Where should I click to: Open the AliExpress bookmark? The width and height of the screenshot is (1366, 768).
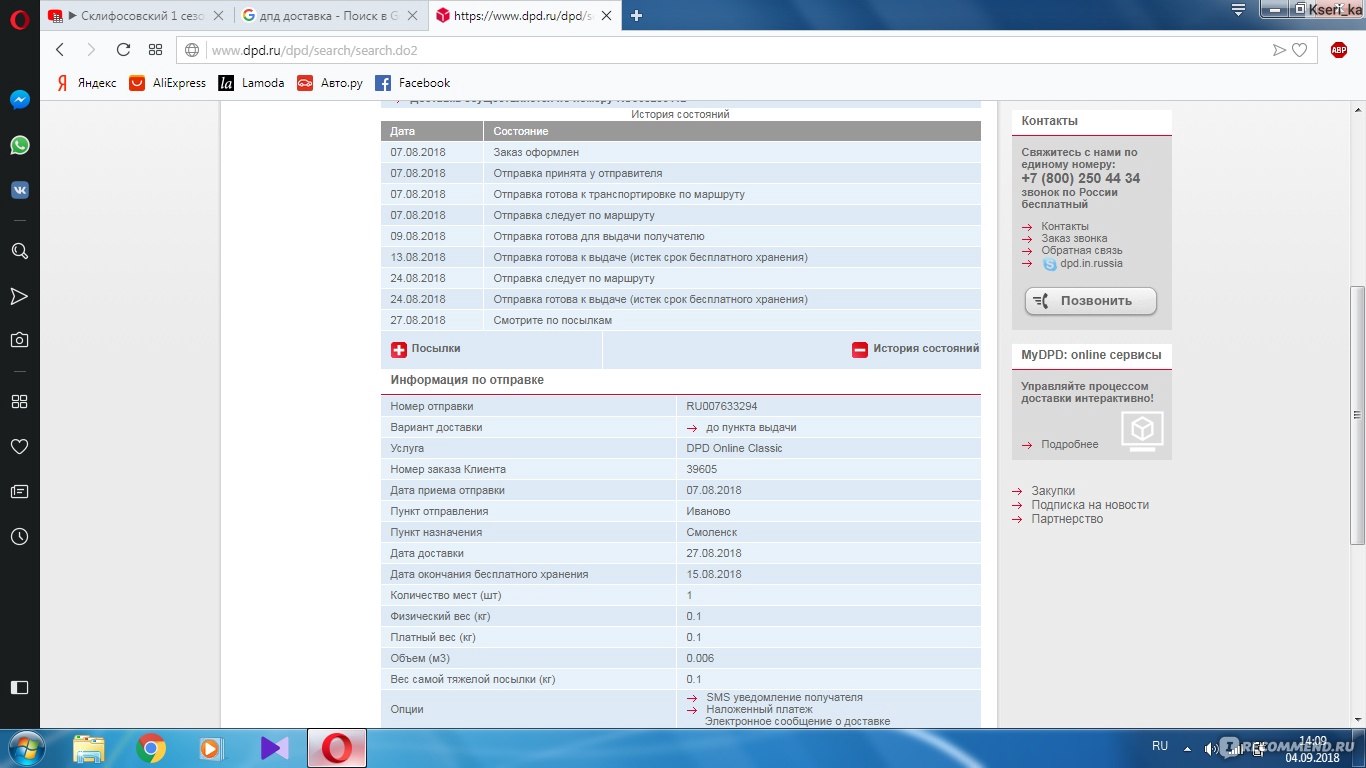click(167, 83)
